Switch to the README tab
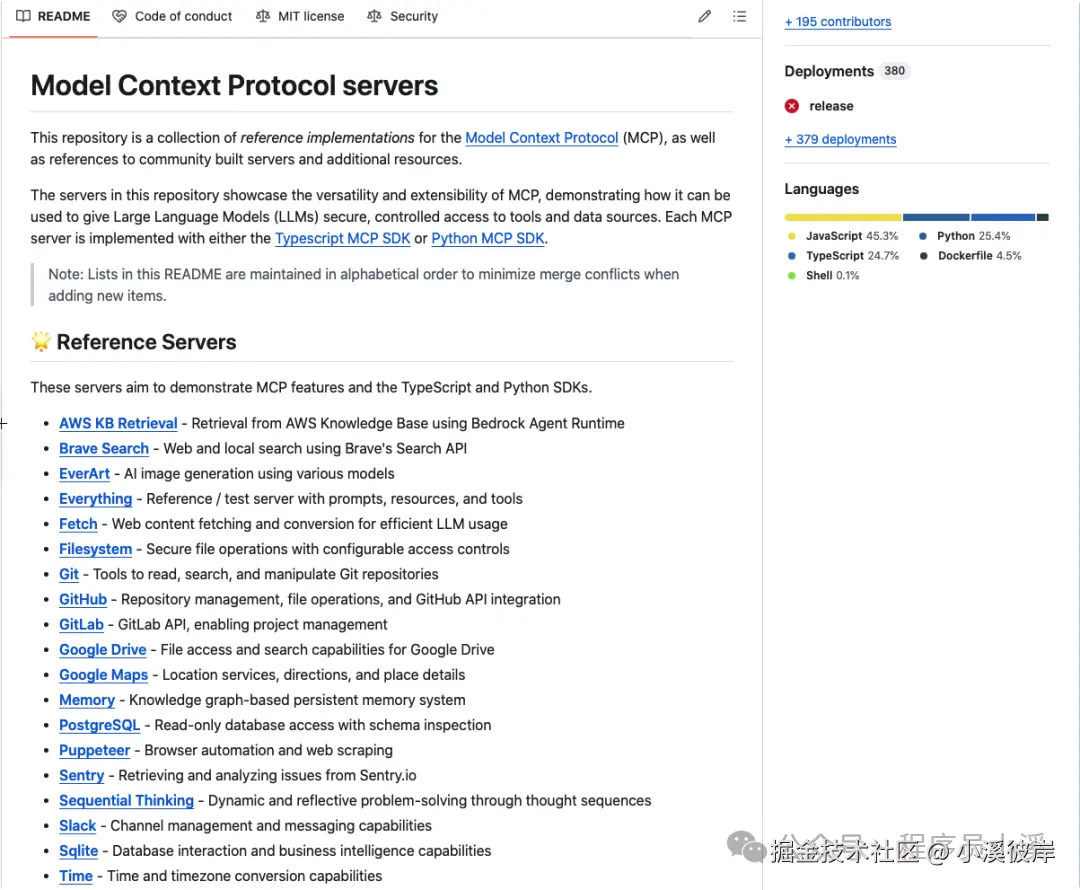This screenshot has width=1080, height=890. (53, 16)
